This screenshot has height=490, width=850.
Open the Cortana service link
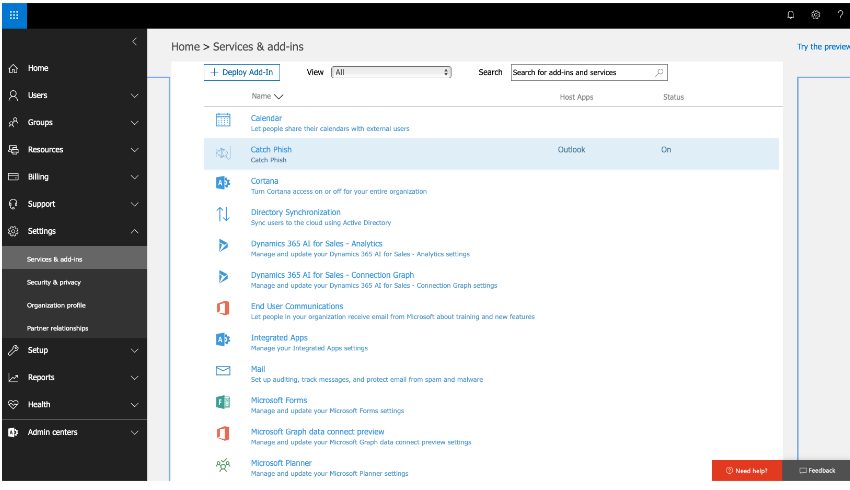coord(265,181)
